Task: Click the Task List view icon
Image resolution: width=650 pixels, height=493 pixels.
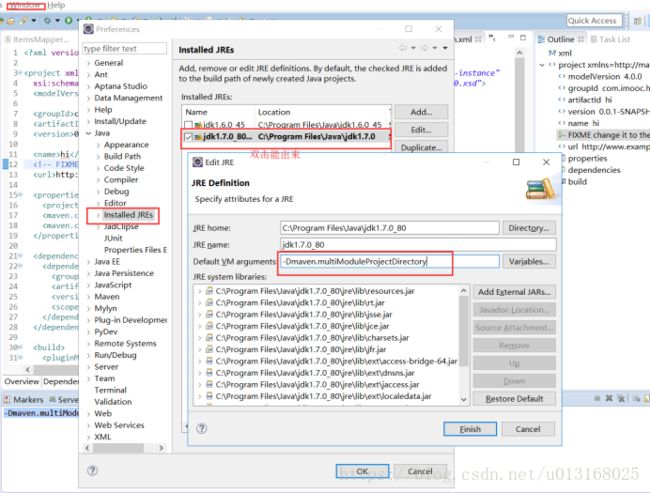Action: coord(593,39)
